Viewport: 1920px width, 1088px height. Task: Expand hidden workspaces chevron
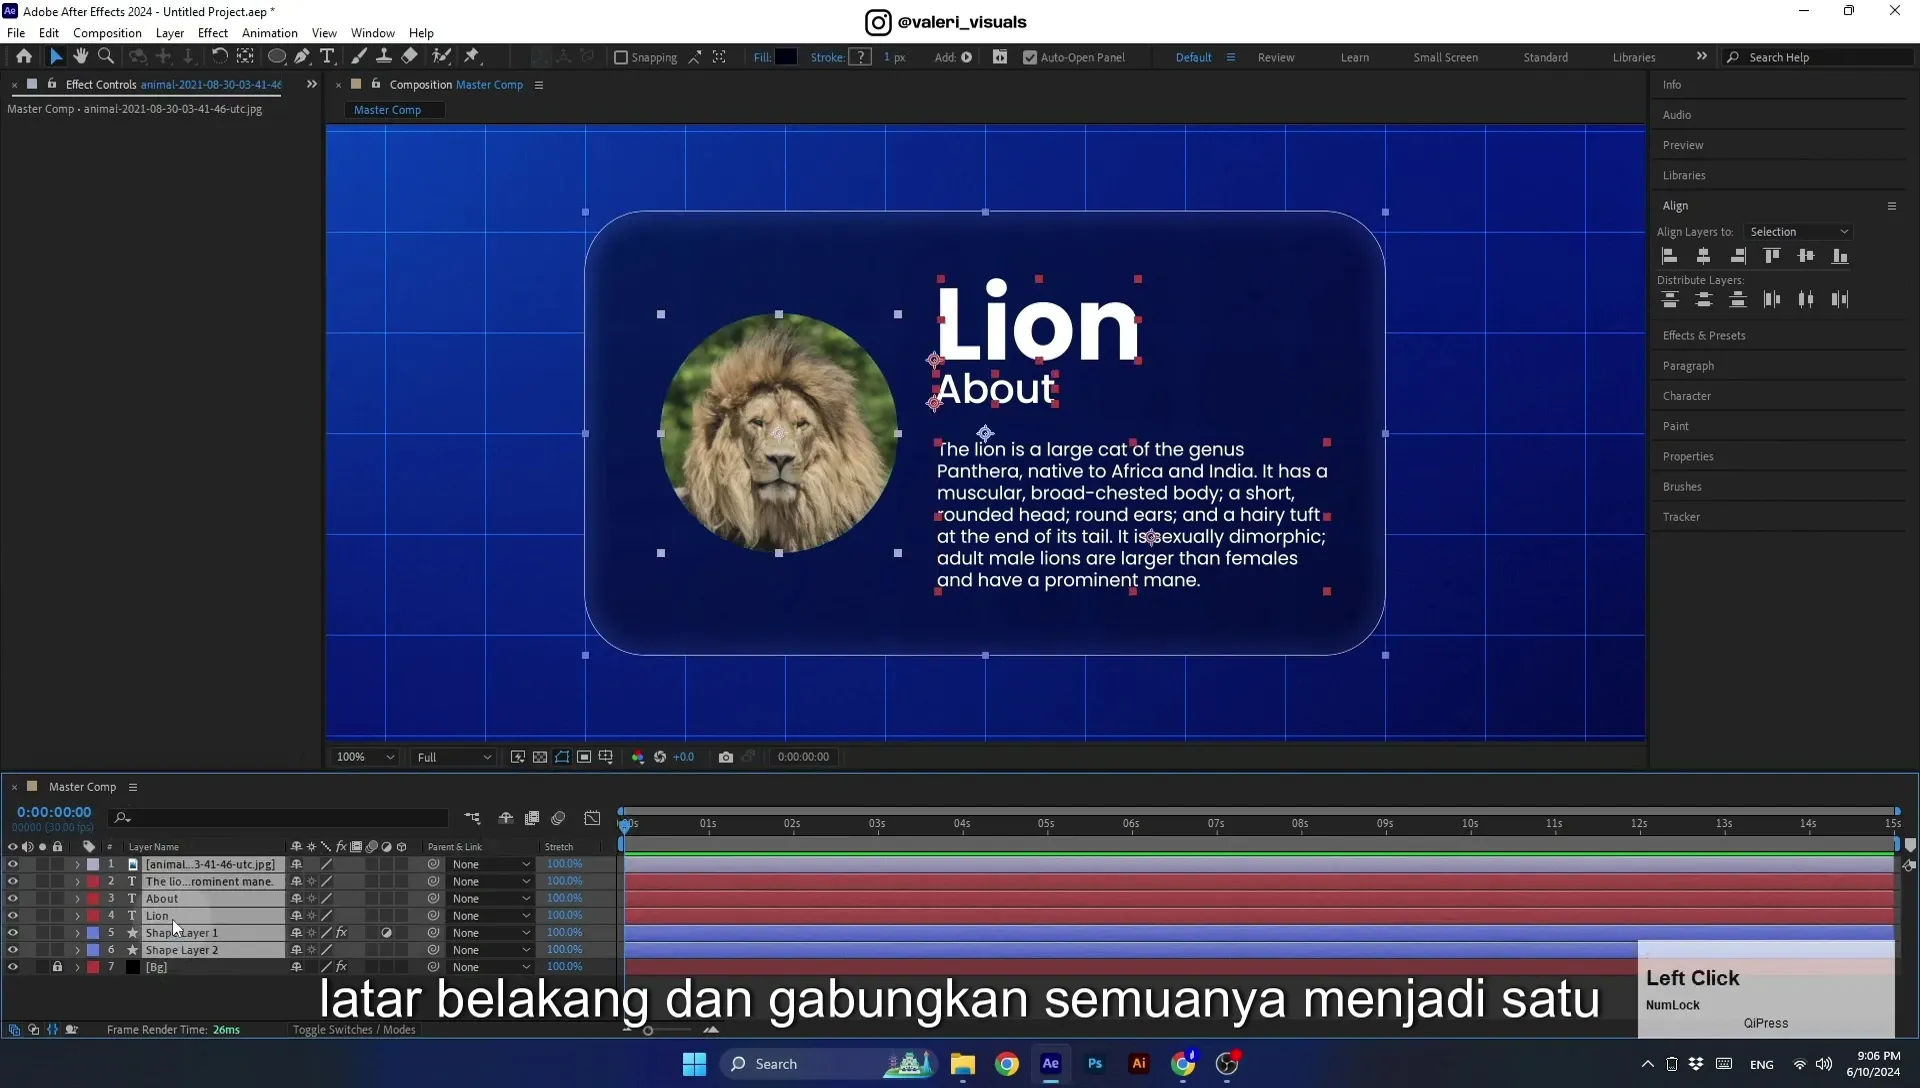tap(1702, 57)
